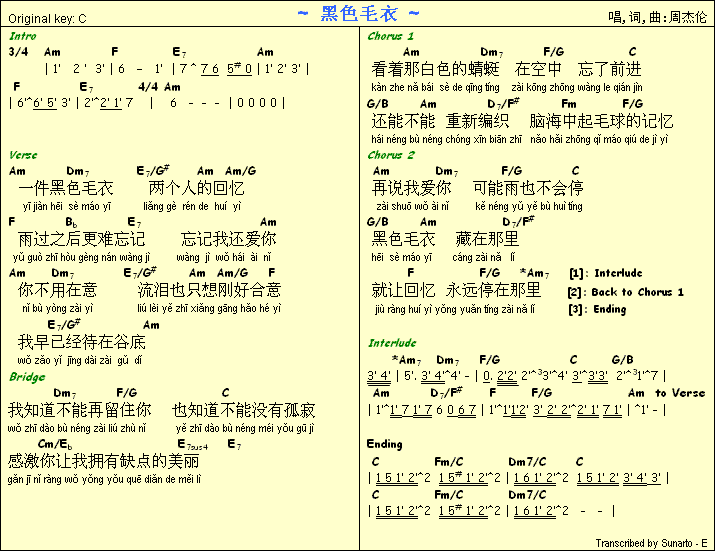Image resolution: width=715 pixels, height=551 pixels.
Task: Click the lyric '也知道不能没有孤寂'
Action: (244, 410)
